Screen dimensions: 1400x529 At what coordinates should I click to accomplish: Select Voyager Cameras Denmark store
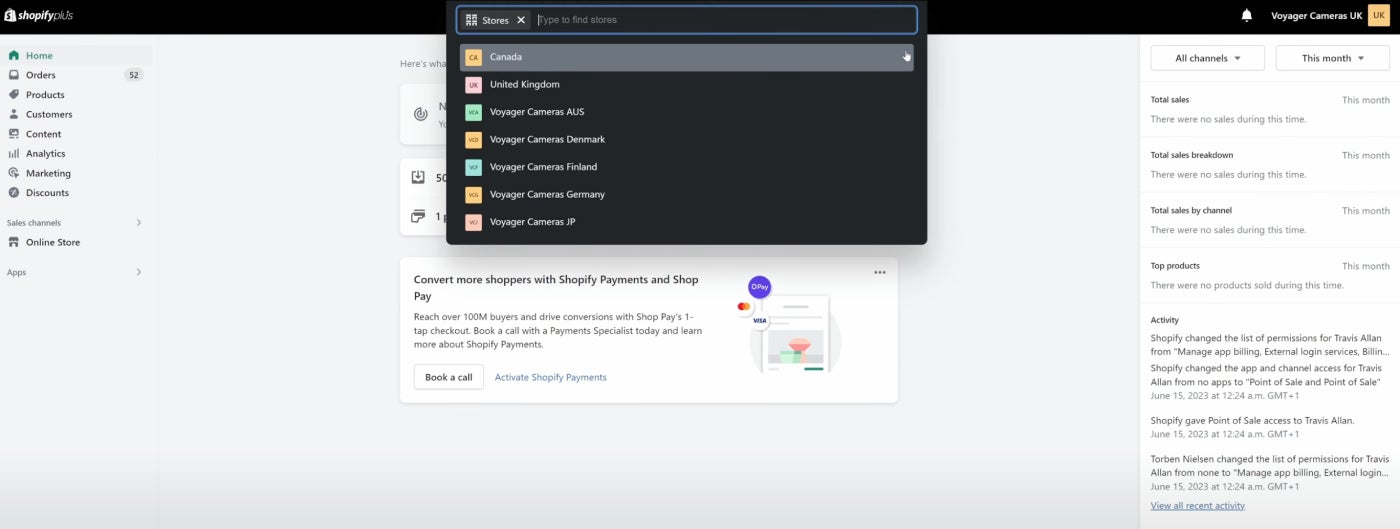coord(686,140)
